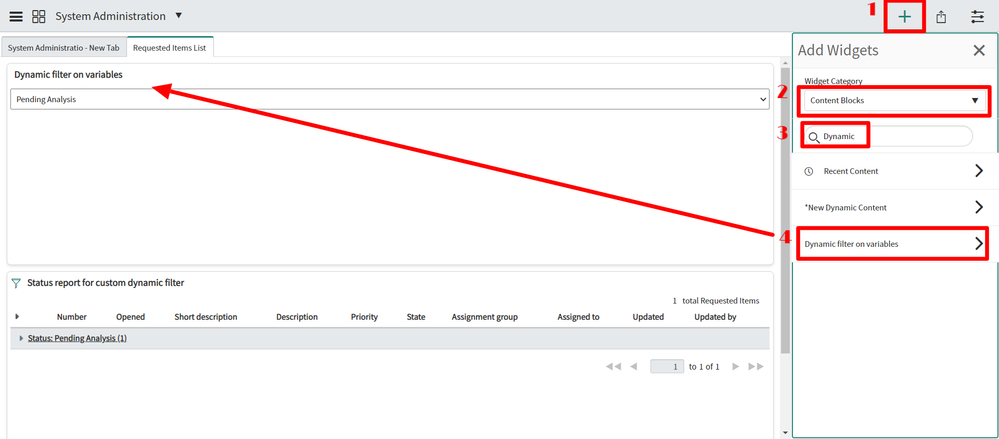Click the plus Add Widgets icon
The image size is (999, 439).
tap(904, 17)
